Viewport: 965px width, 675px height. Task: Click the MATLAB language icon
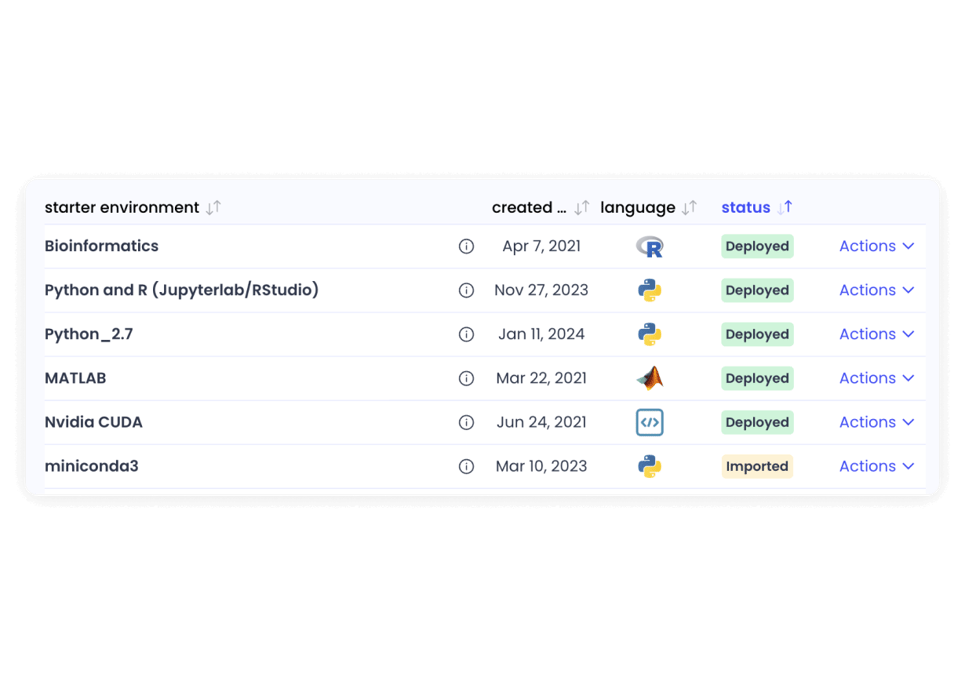coord(650,378)
